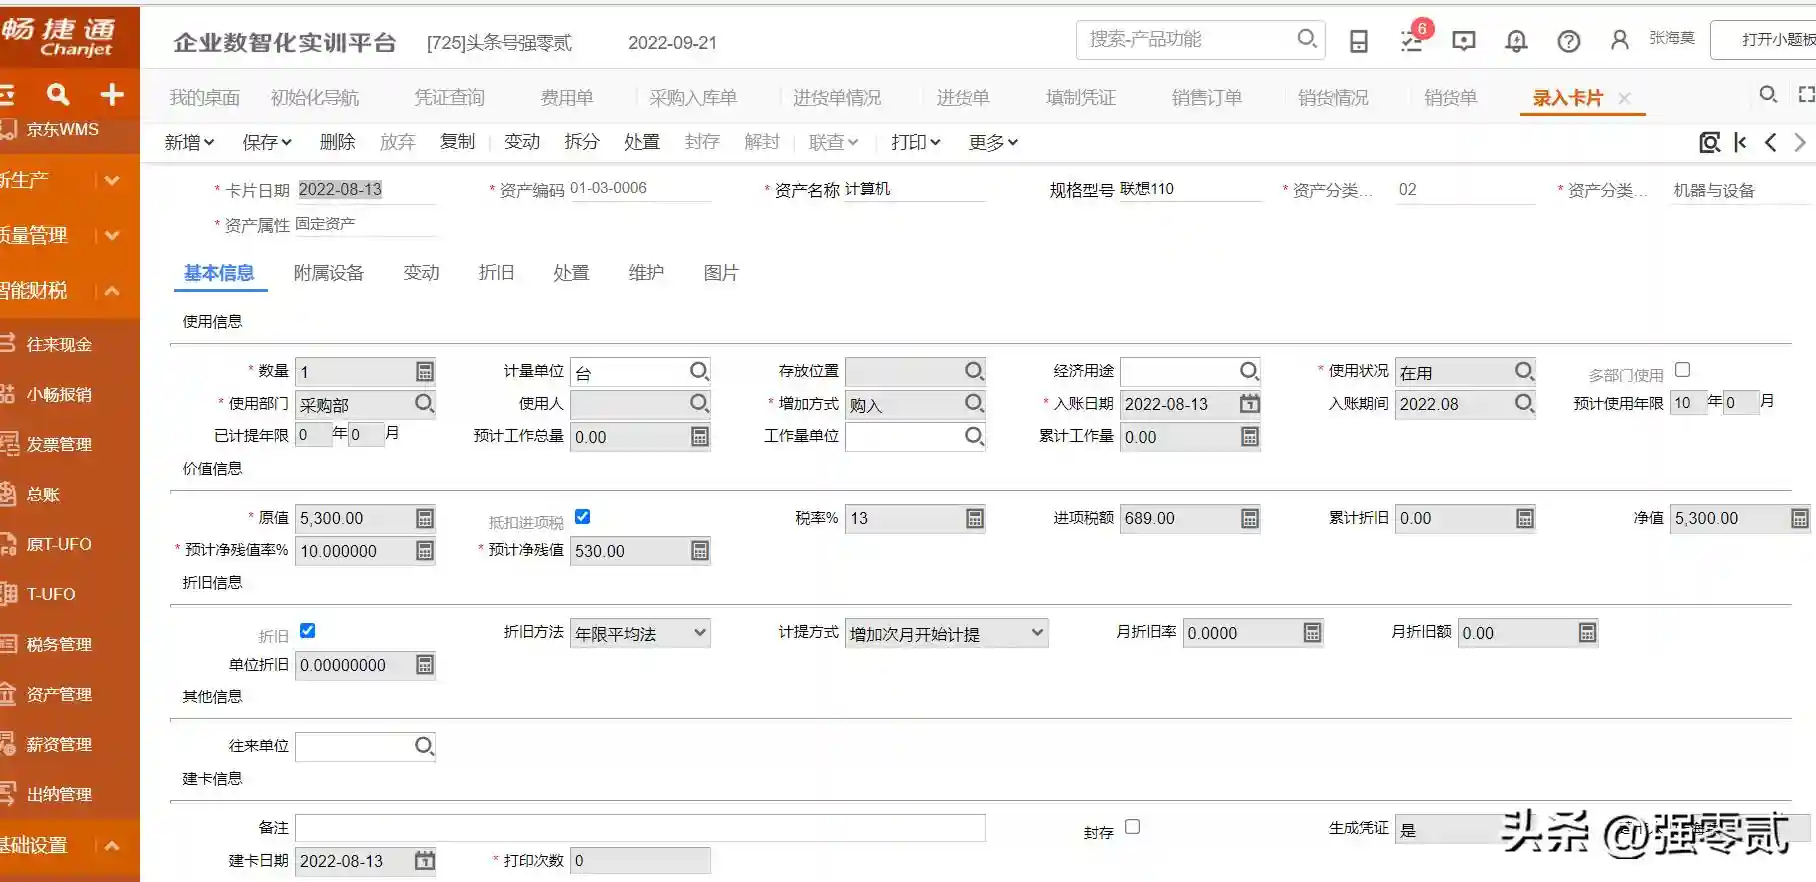Screen dimensions: 1816x882
Task: Expand the 新增 dropdown menu
Action: pyautogui.click(x=189, y=142)
